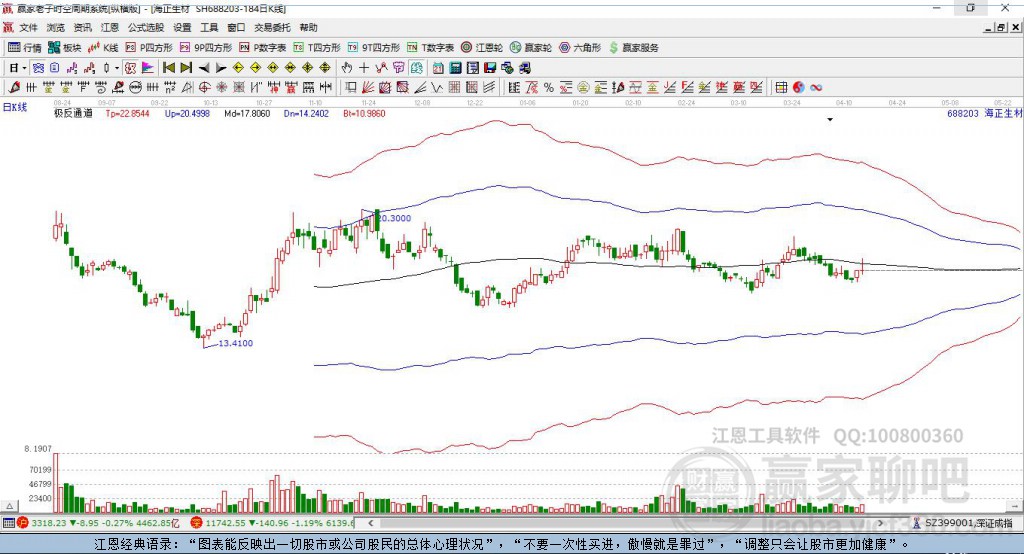Viewport: 1024px width, 554px height.
Task: Toggle the crosshair cursor tool
Action: tap(364, 68)
